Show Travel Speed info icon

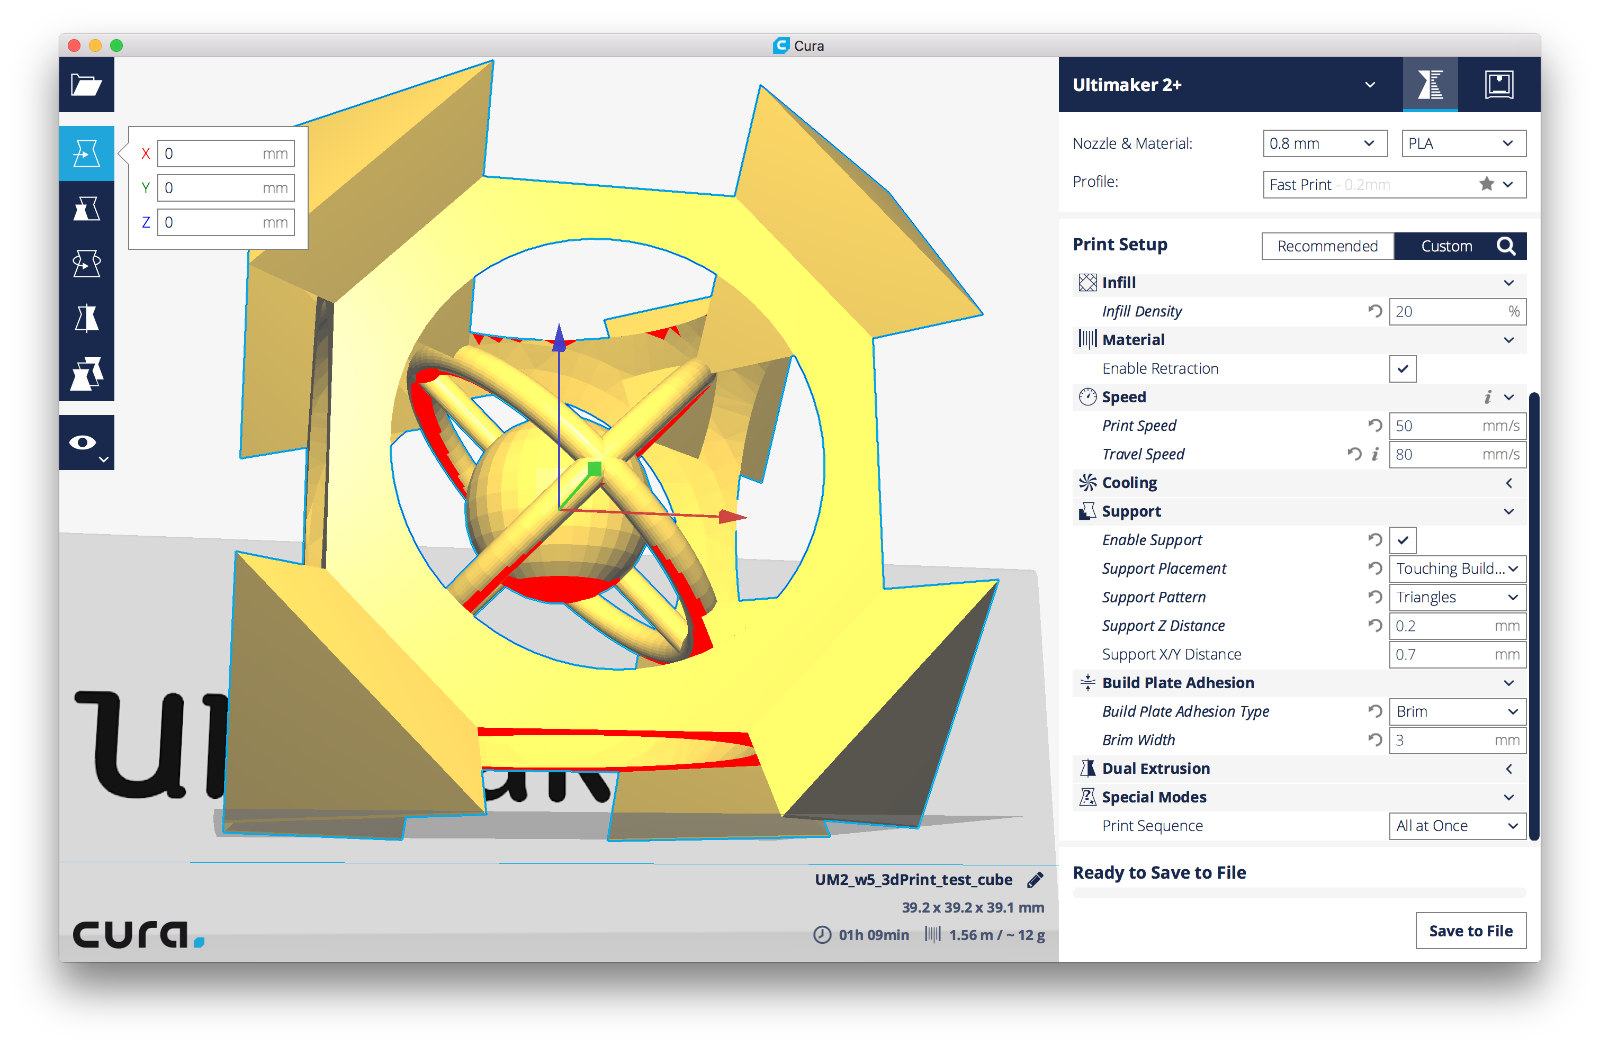(1375, 454)
